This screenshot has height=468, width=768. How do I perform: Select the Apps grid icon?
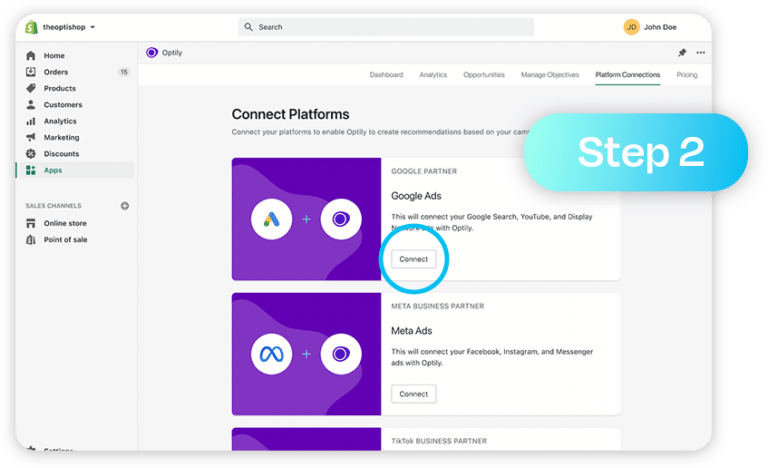pyautogui.click(x=31, y=170)
